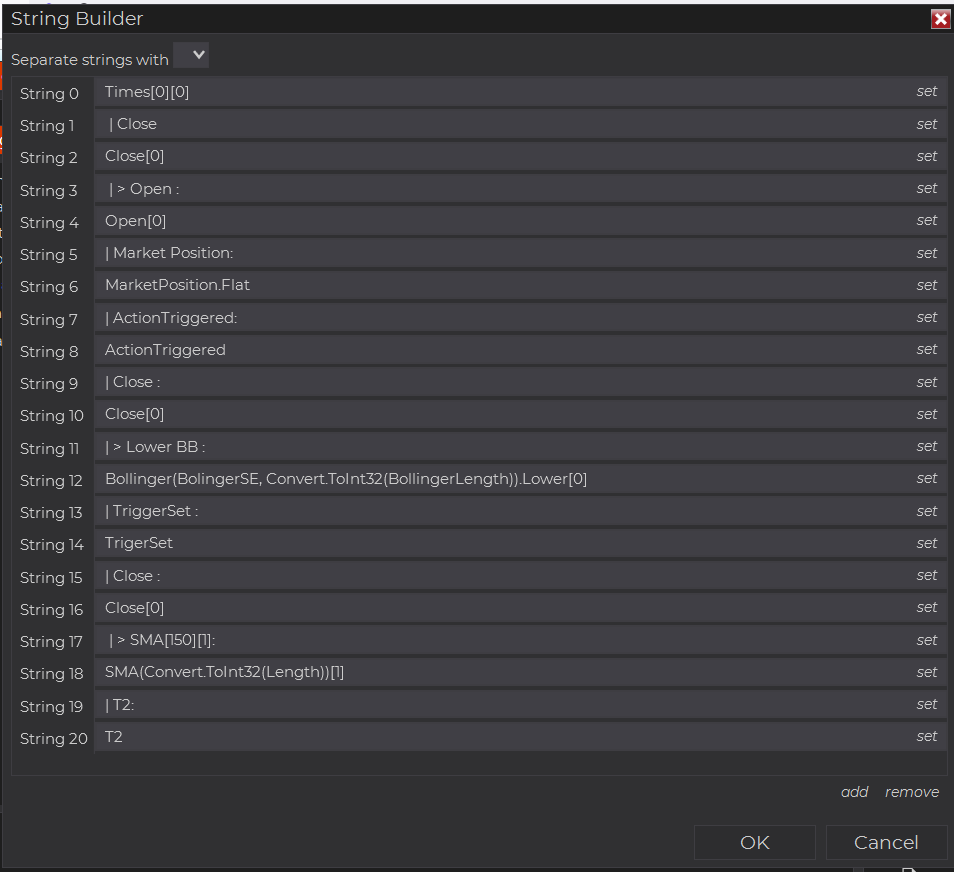Screen dimensions: 954x872
Task: Select the '| Close' field in String 1
Action: coord(520,124)
